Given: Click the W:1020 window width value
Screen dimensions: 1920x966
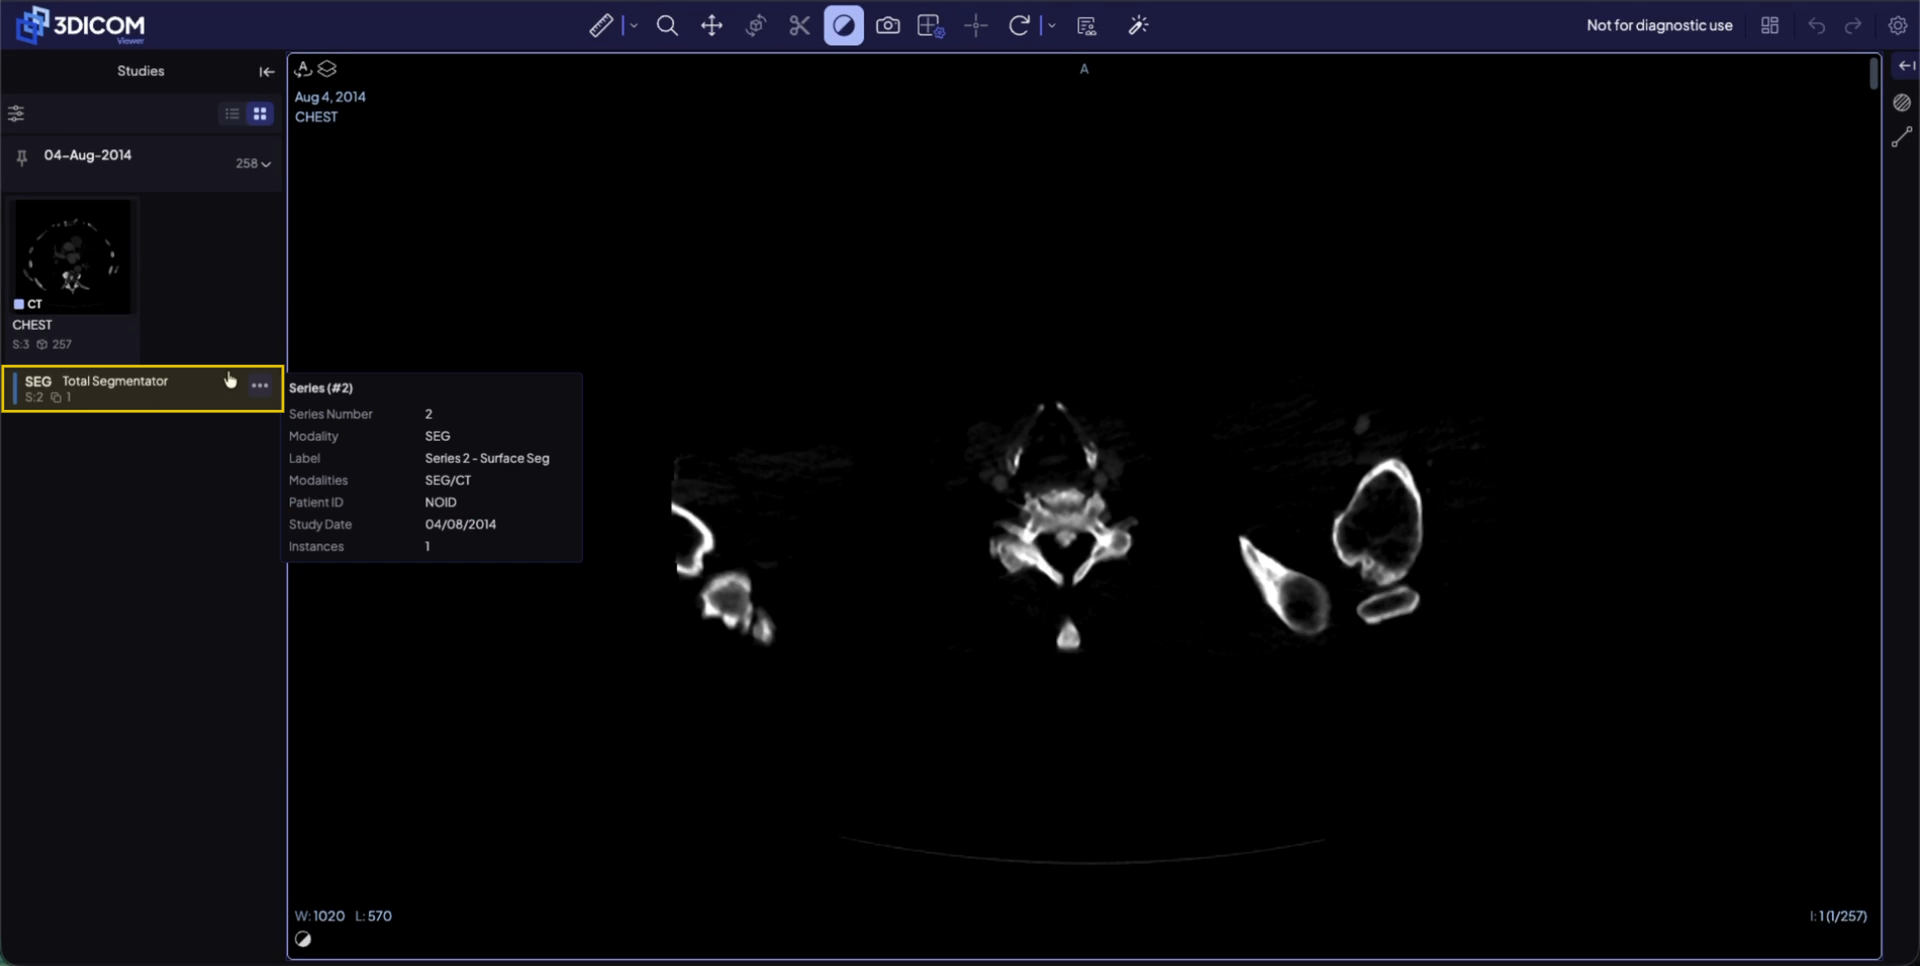Looking at the screenshot, I should click(320, 916).
